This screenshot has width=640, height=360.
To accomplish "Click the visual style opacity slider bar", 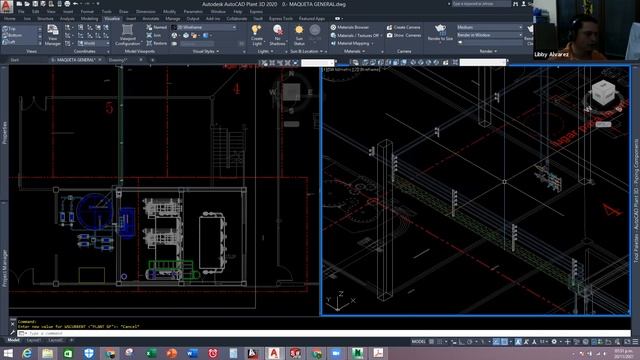I will point(197,43).
